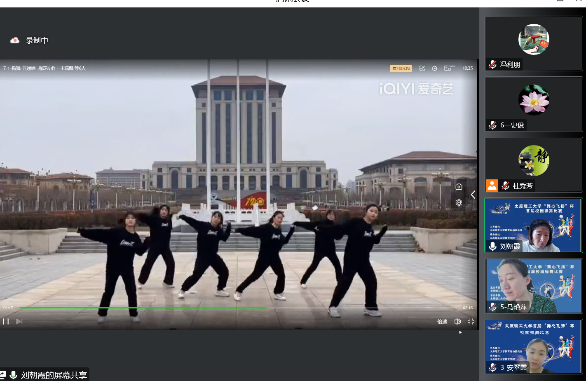586x381 pixels.
Task: Click the first white icon beside the VIP badge
Action: click(x=422, y=68)
